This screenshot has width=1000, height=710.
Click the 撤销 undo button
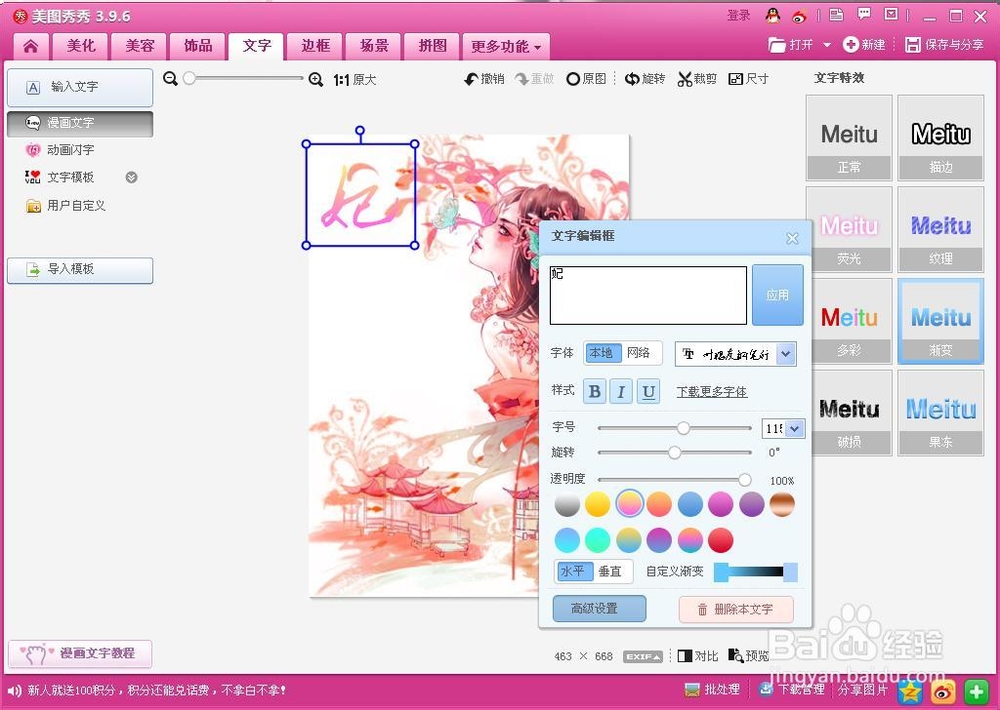[x=484, y=79]
